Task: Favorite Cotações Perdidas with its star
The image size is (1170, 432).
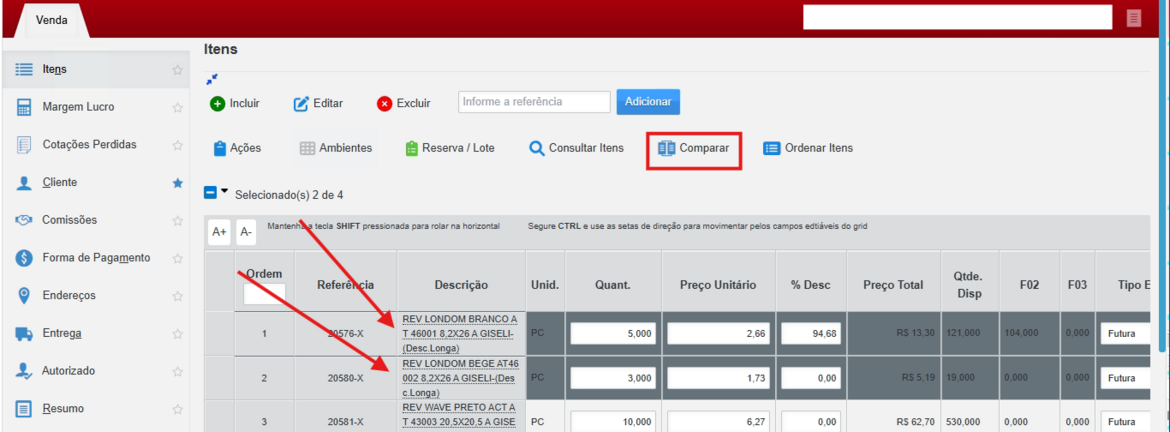Action: [x=178, y=145]
